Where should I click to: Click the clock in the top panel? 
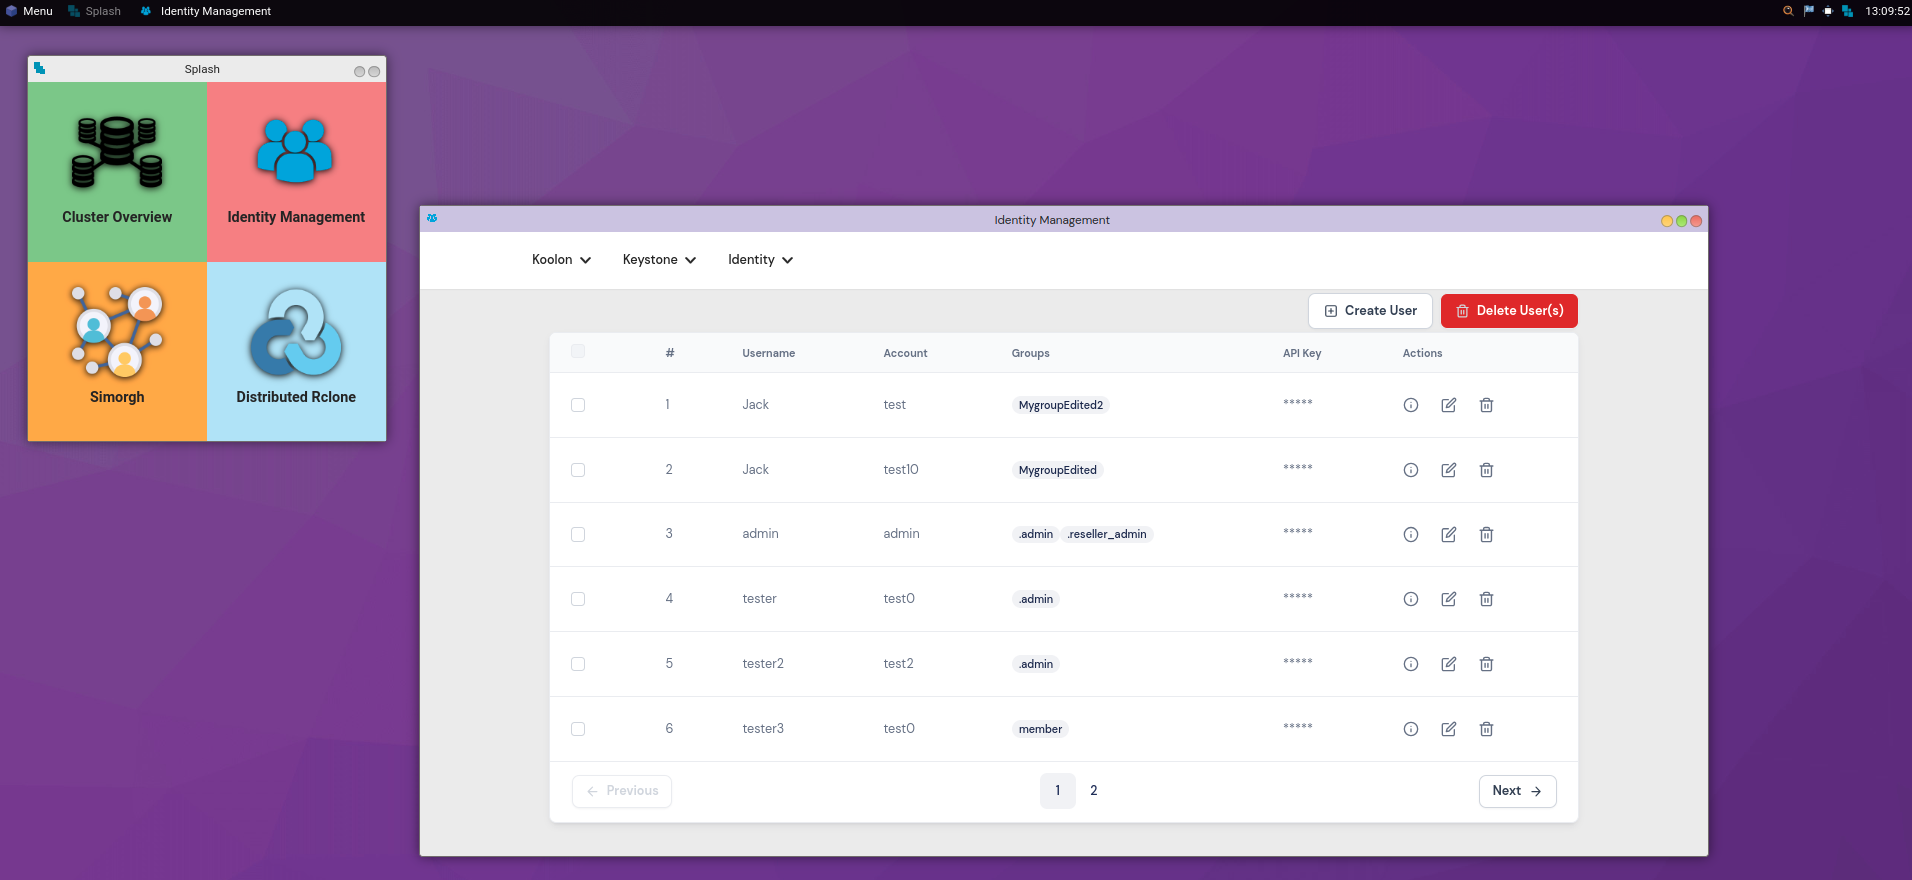(x=1887, y=11)
